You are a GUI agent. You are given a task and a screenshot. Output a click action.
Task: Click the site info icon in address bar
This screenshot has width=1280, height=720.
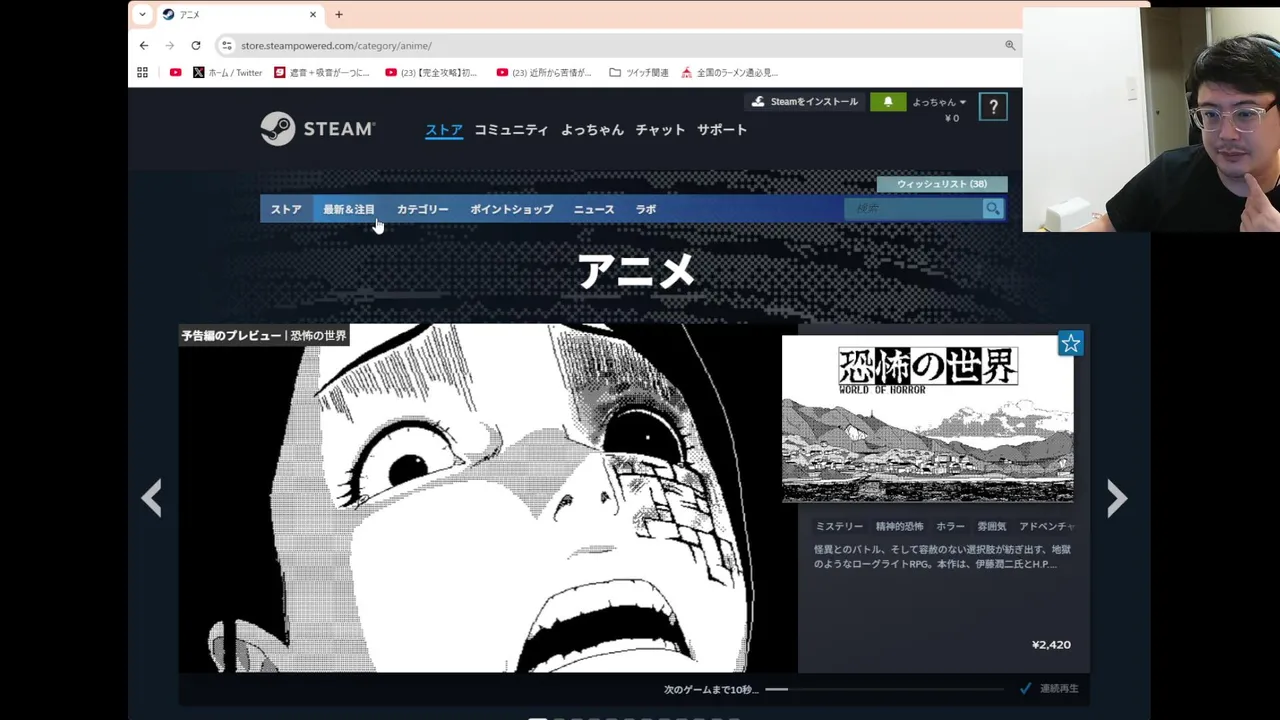[227, 45]
